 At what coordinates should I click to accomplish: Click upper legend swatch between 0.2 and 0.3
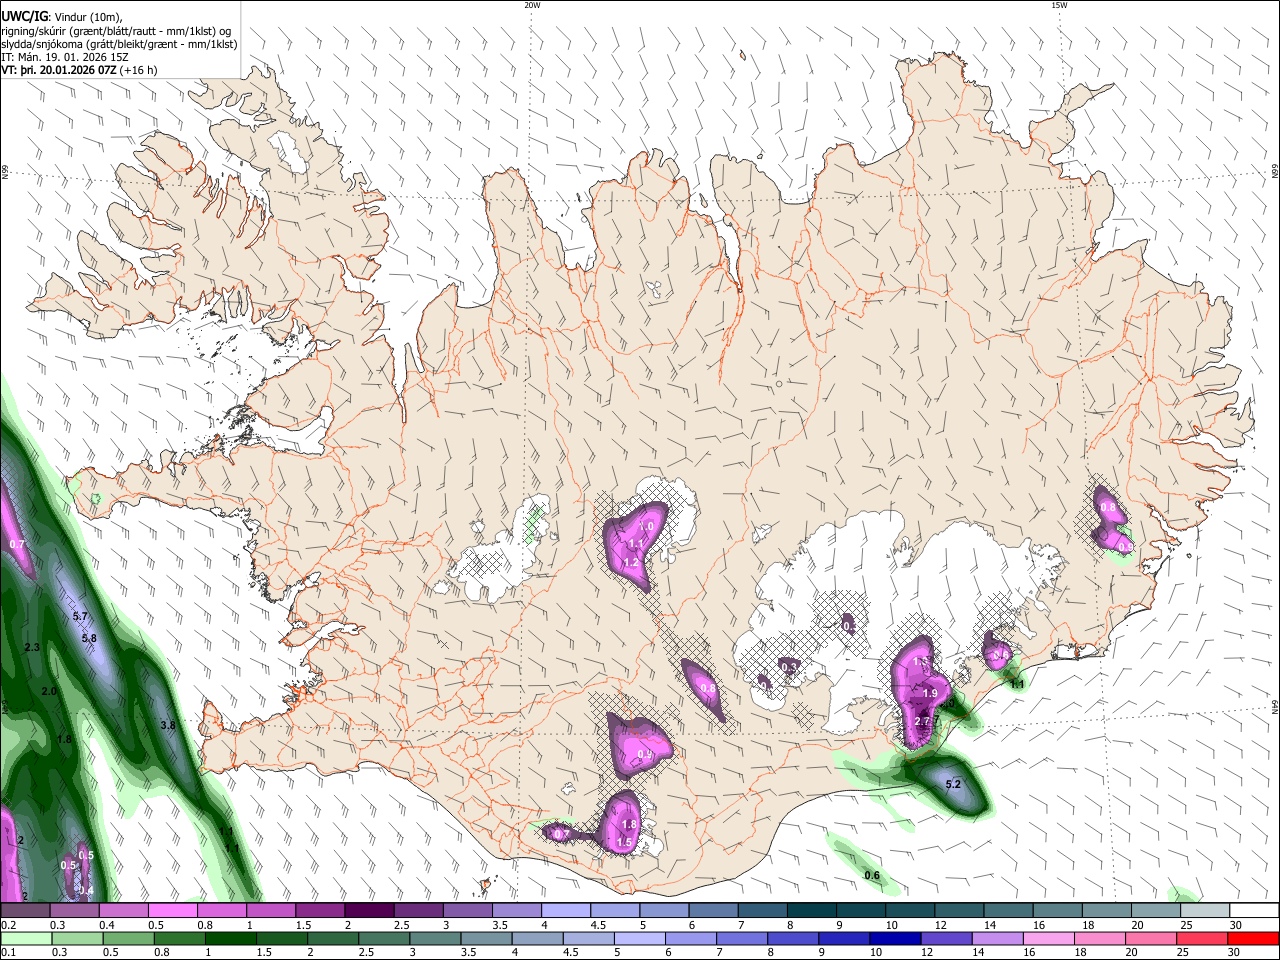(x=25, y=910)
